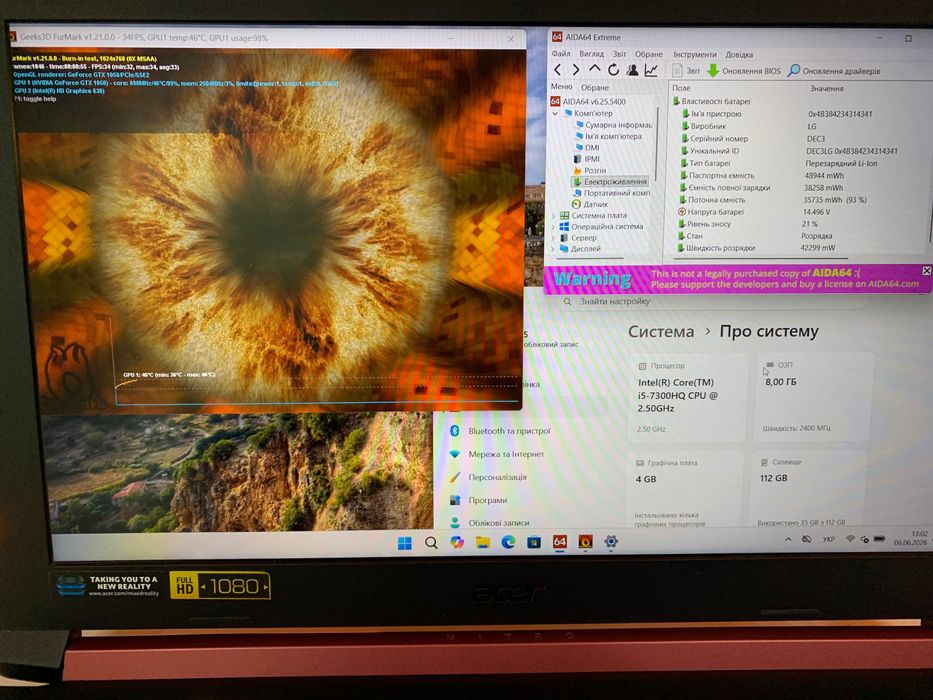Open Copilot from the taskbar
Image resolution: width=933 pixels, height=700 pixels.
pos(457,542)
